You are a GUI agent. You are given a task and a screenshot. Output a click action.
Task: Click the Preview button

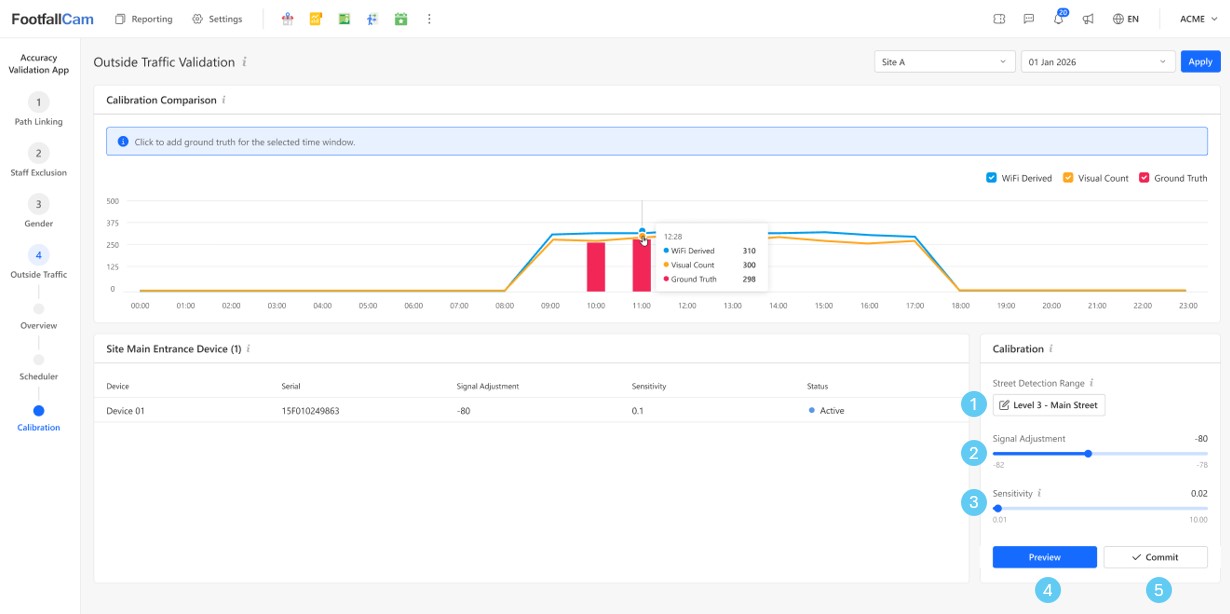(x=1044, y=557)
